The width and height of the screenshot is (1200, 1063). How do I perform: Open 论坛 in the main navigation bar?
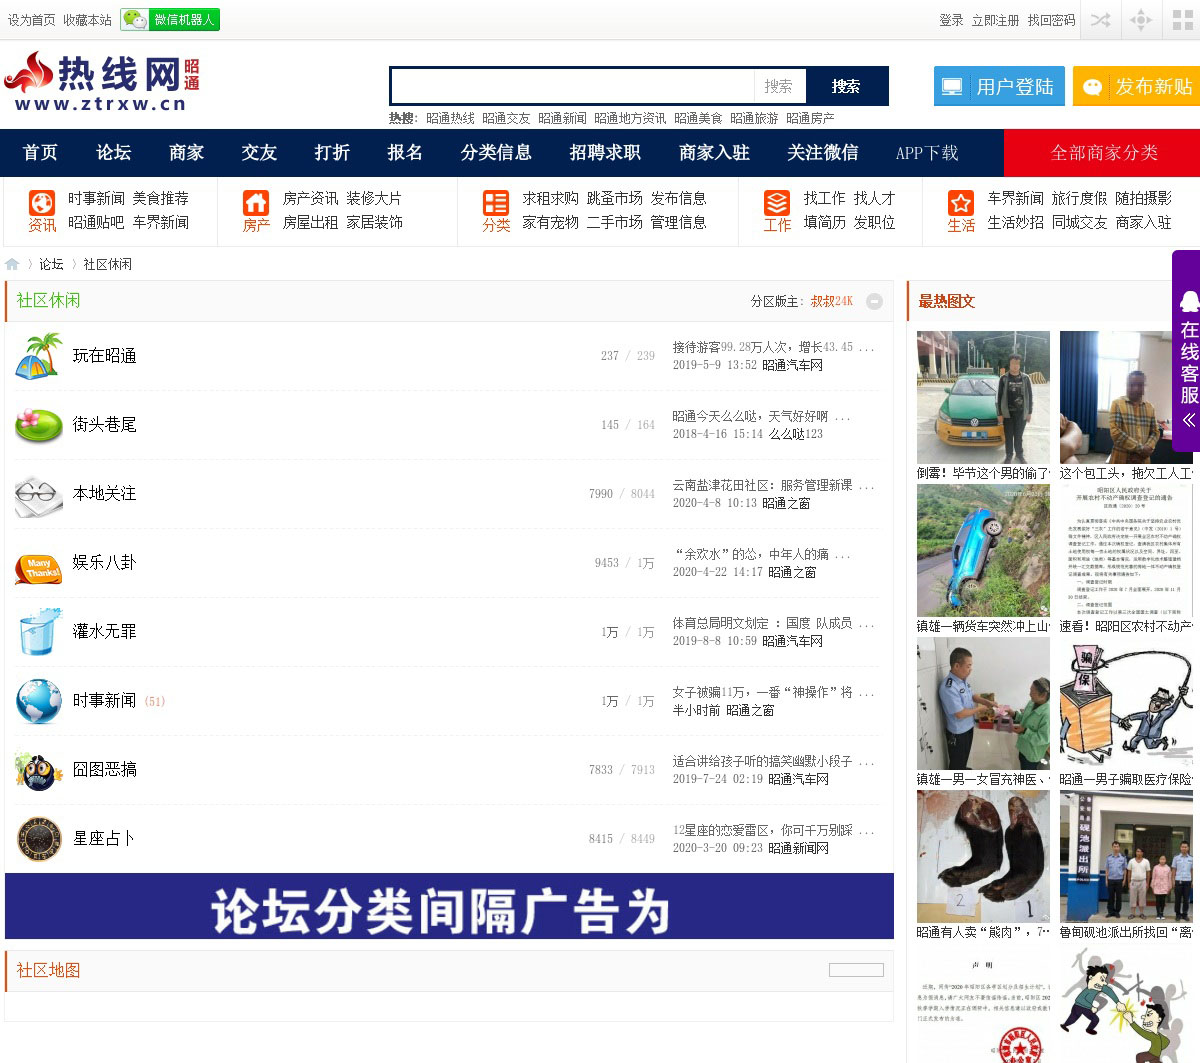pos(113,153)
